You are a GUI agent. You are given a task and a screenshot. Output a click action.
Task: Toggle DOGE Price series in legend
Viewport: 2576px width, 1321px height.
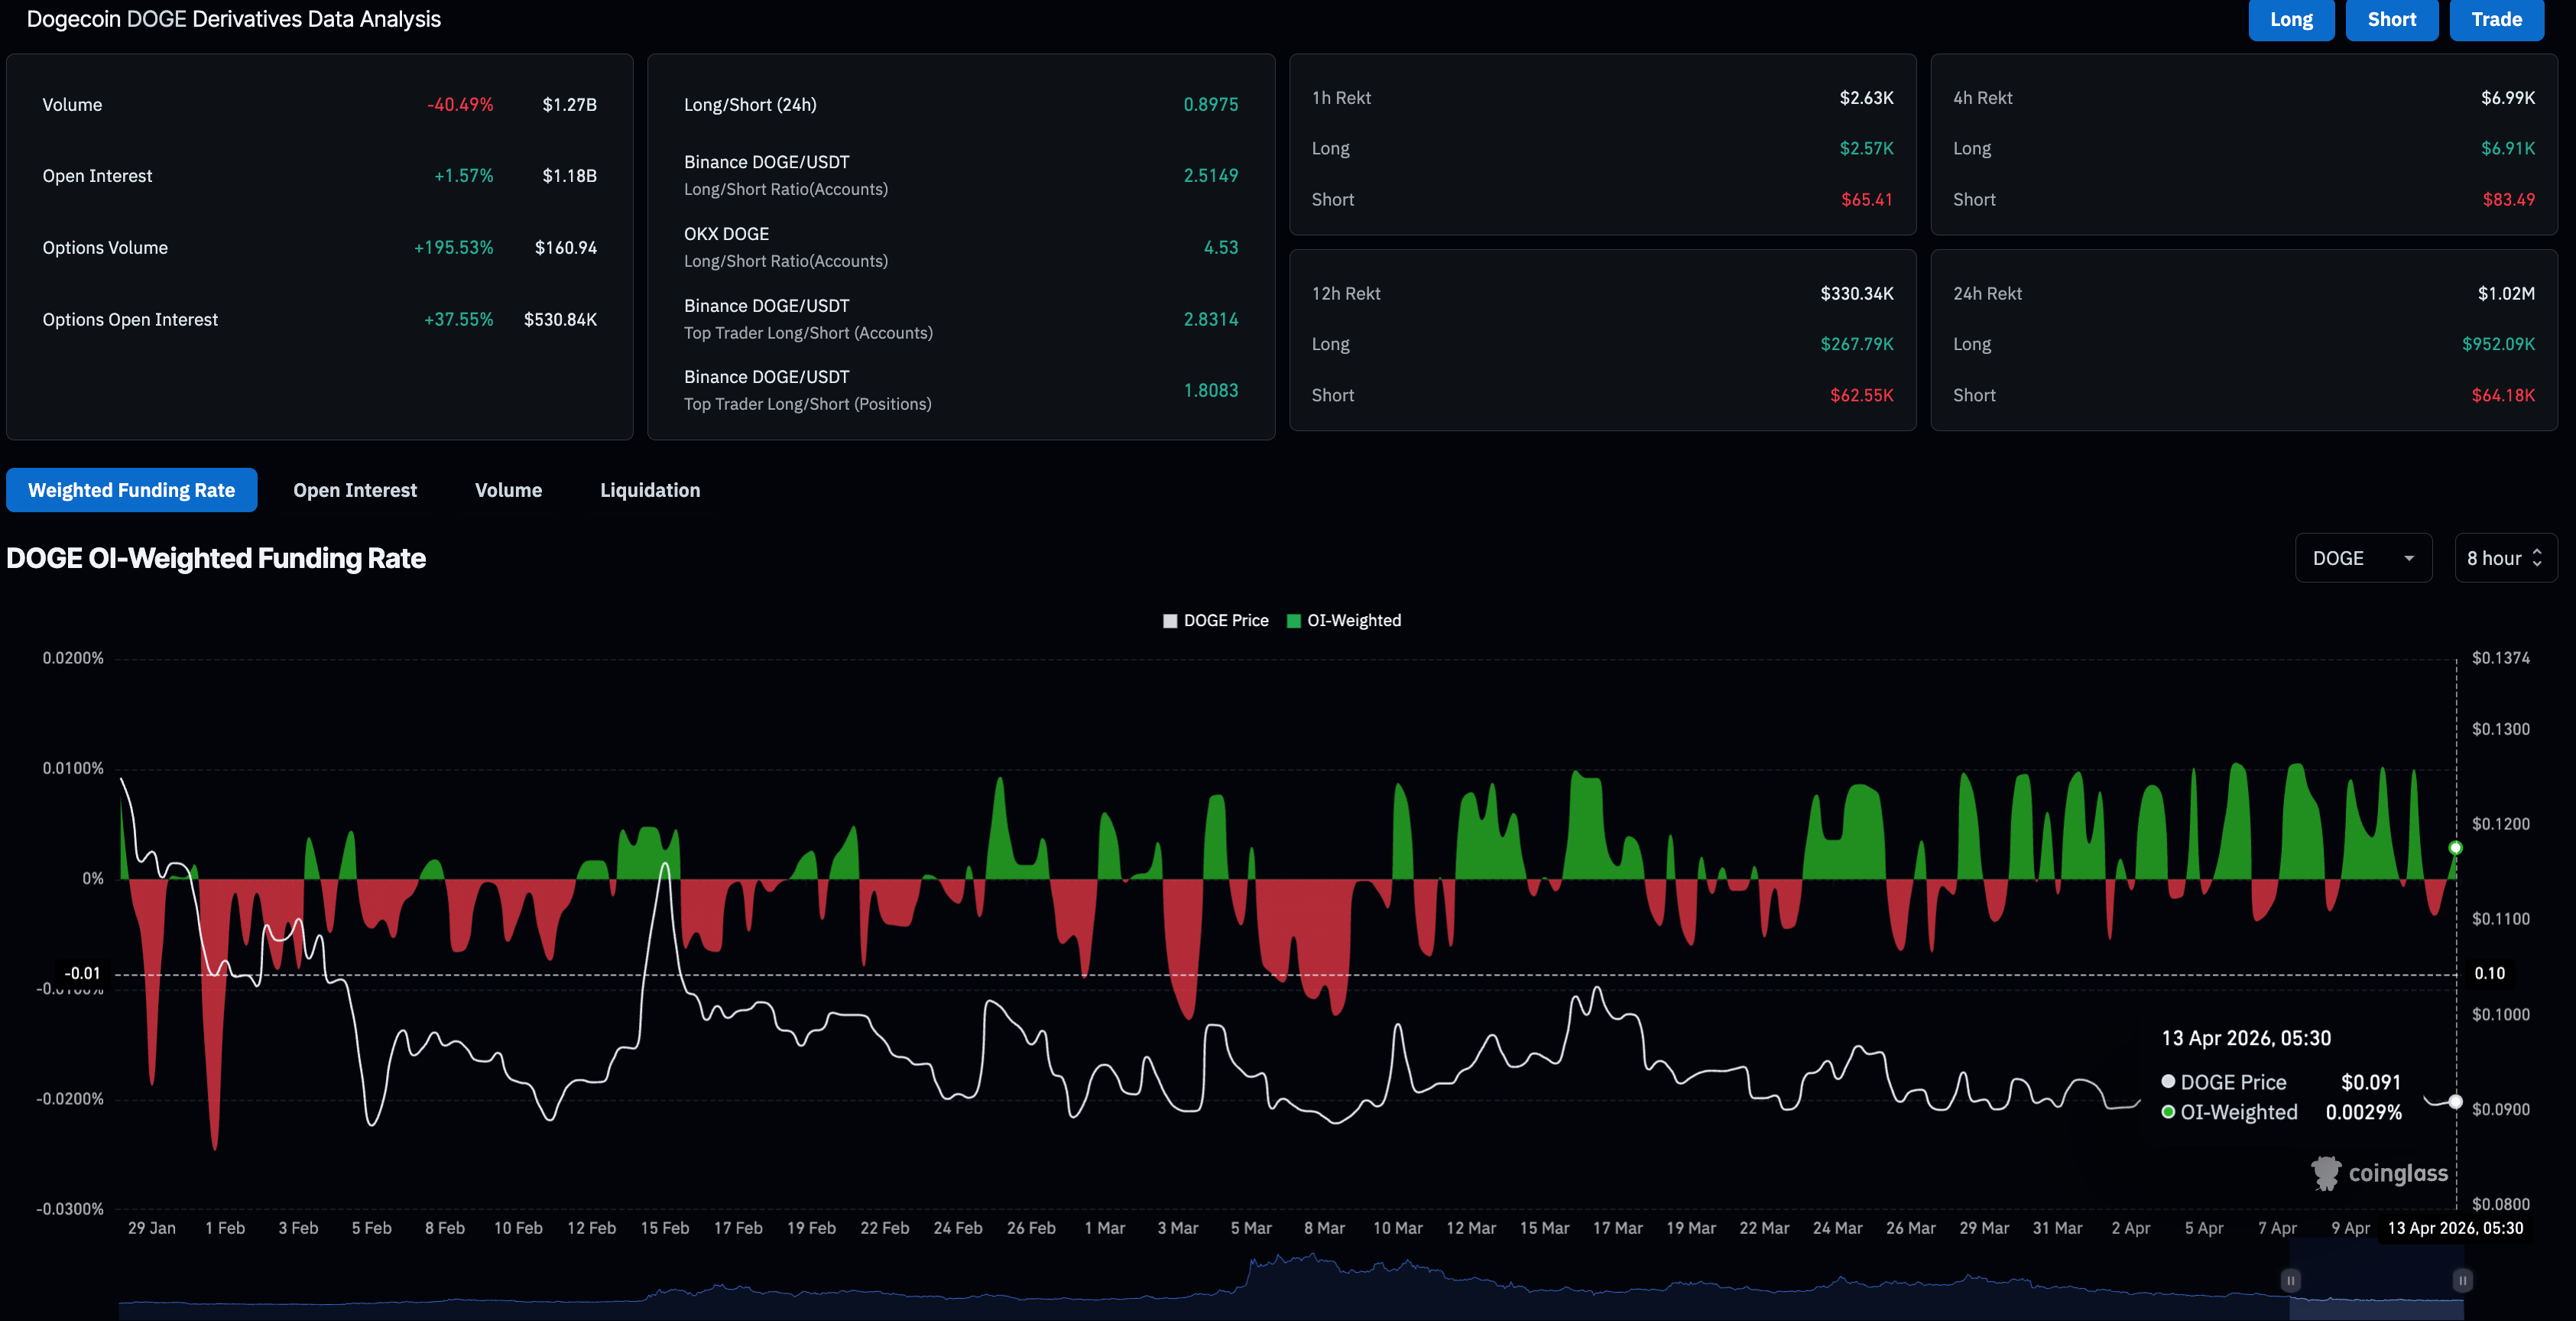[1225, 621]
